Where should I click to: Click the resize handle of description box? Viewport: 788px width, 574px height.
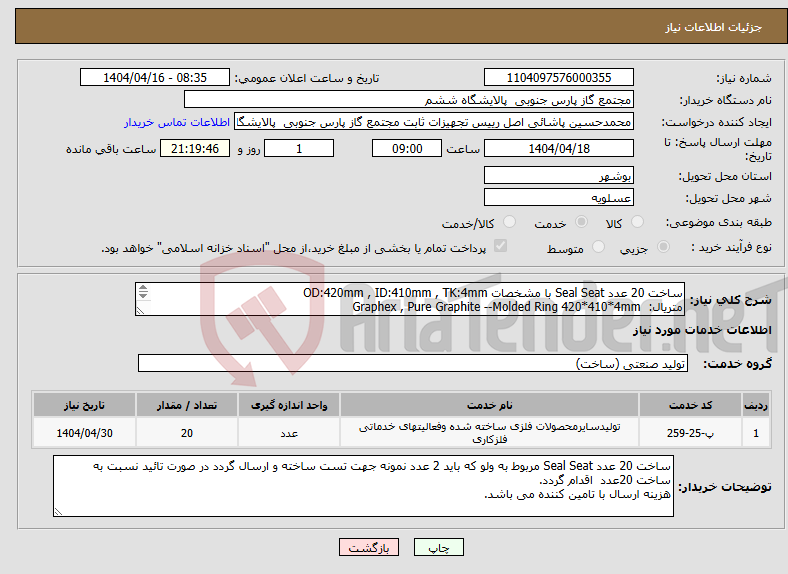[x=140, y=311]
